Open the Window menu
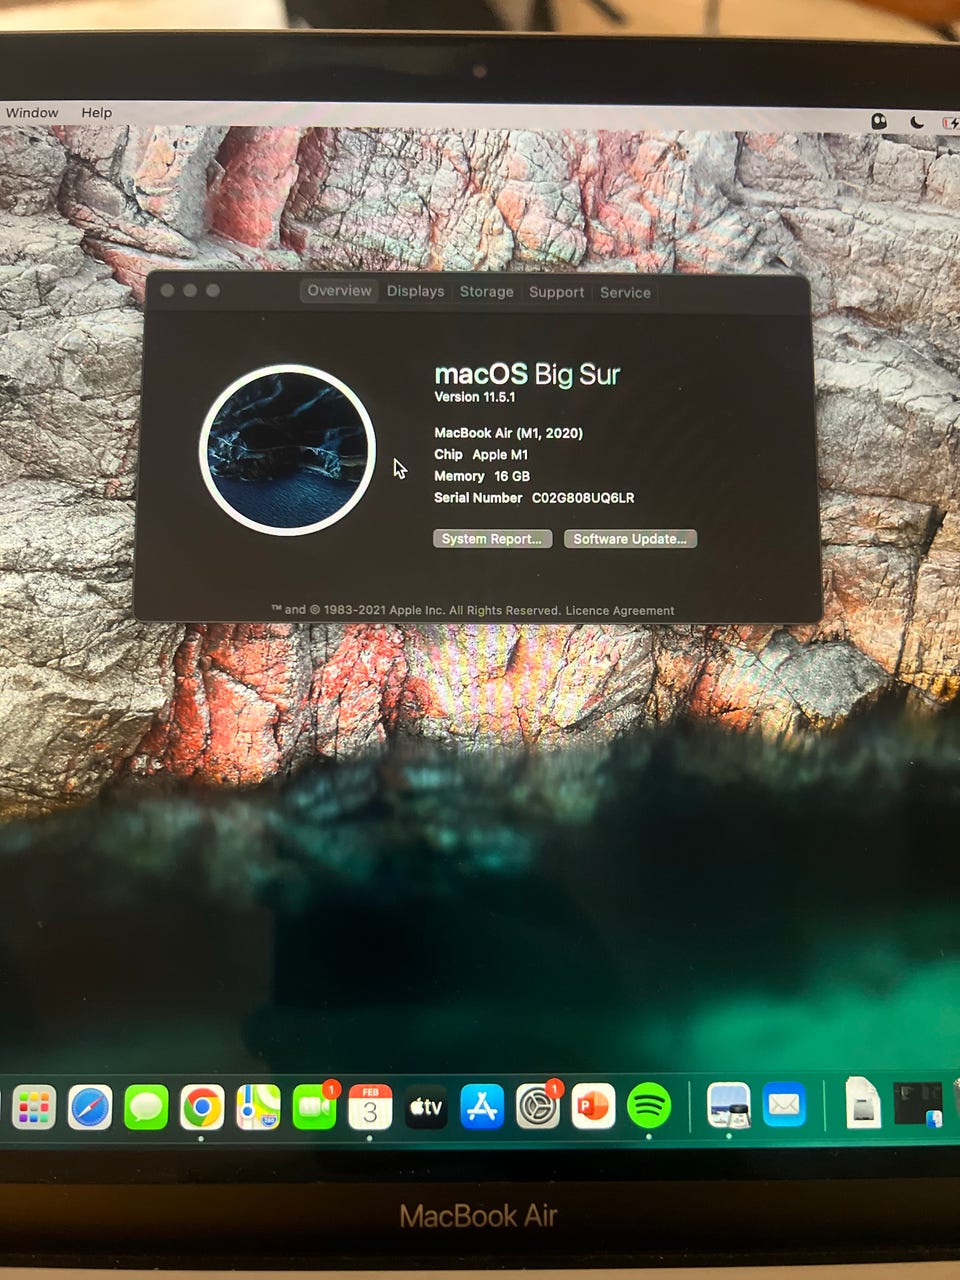Image resolution: width=960 pixels, height=1280 pixels. [x=32, y=113]
